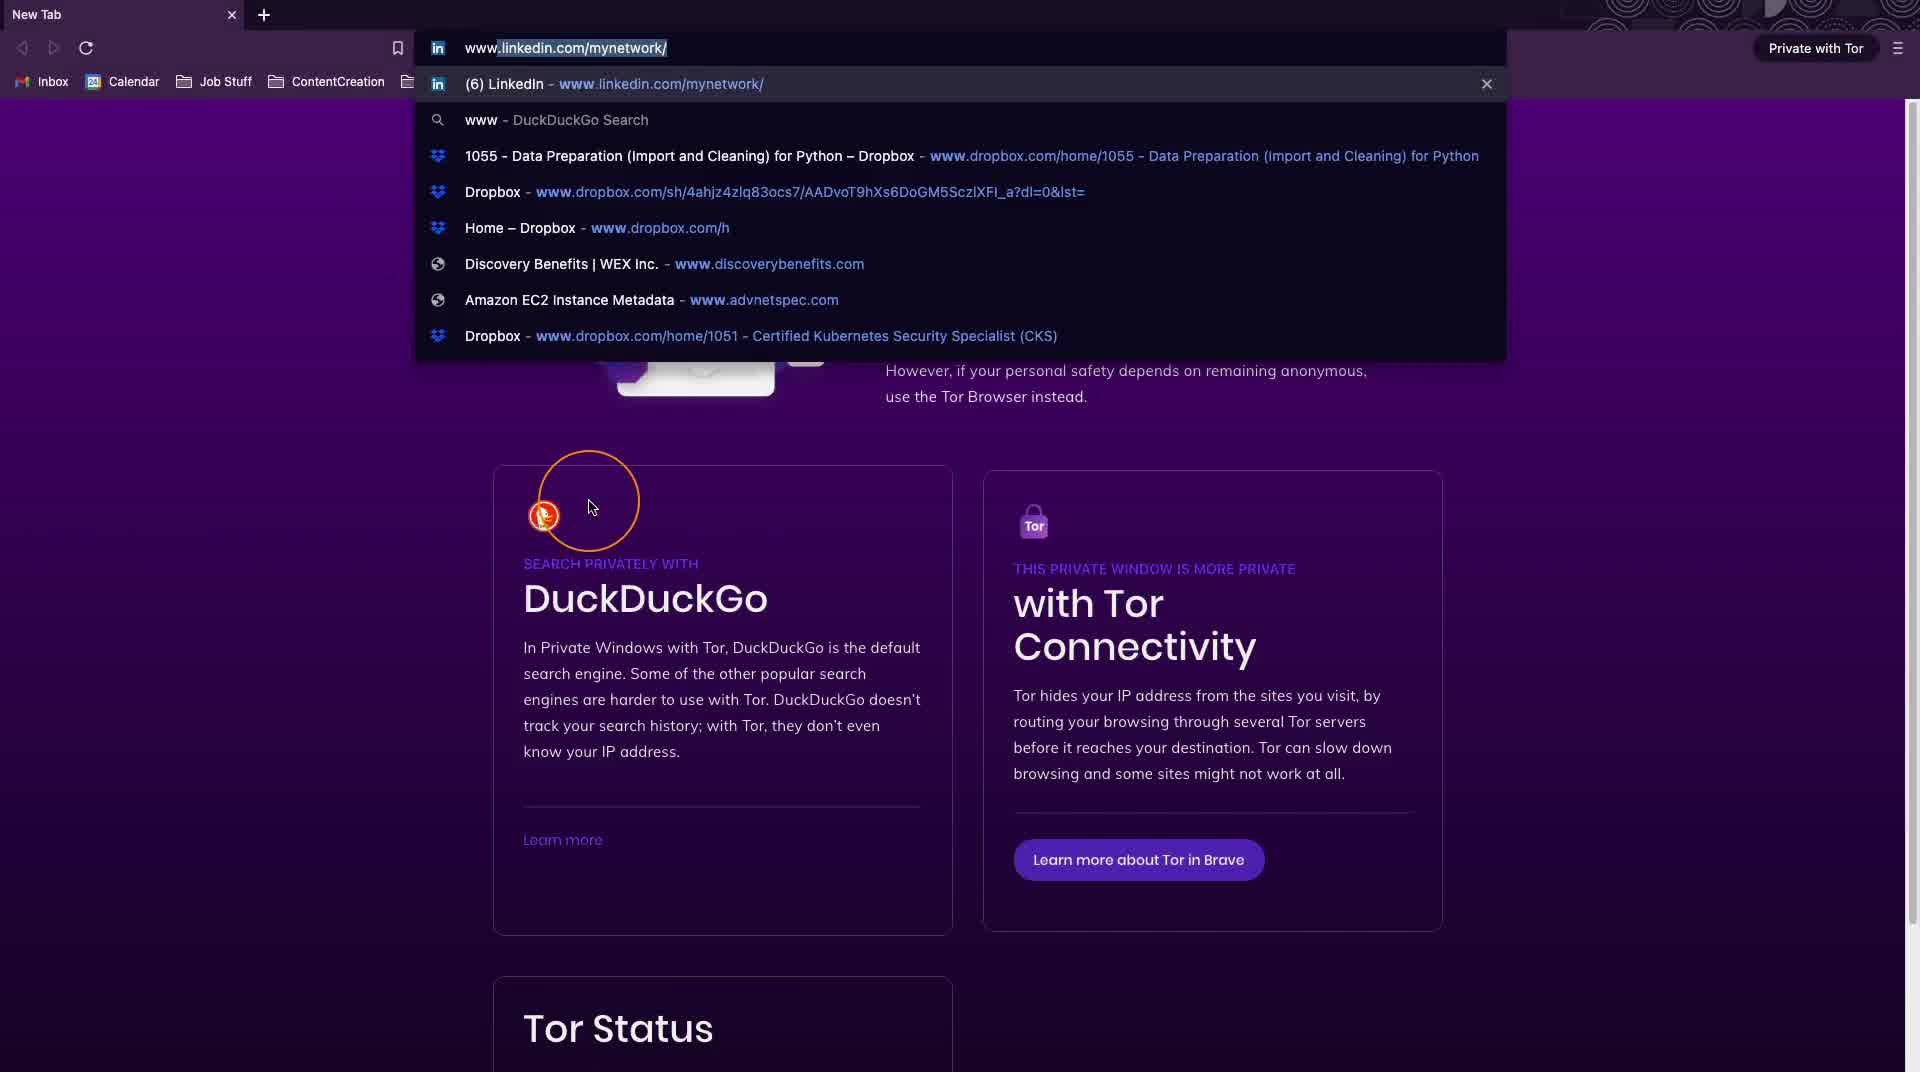The image size is (1920, 1072).
Task: Select the Dropbox shared folder link suggestion
Action: tap(960, 192)
